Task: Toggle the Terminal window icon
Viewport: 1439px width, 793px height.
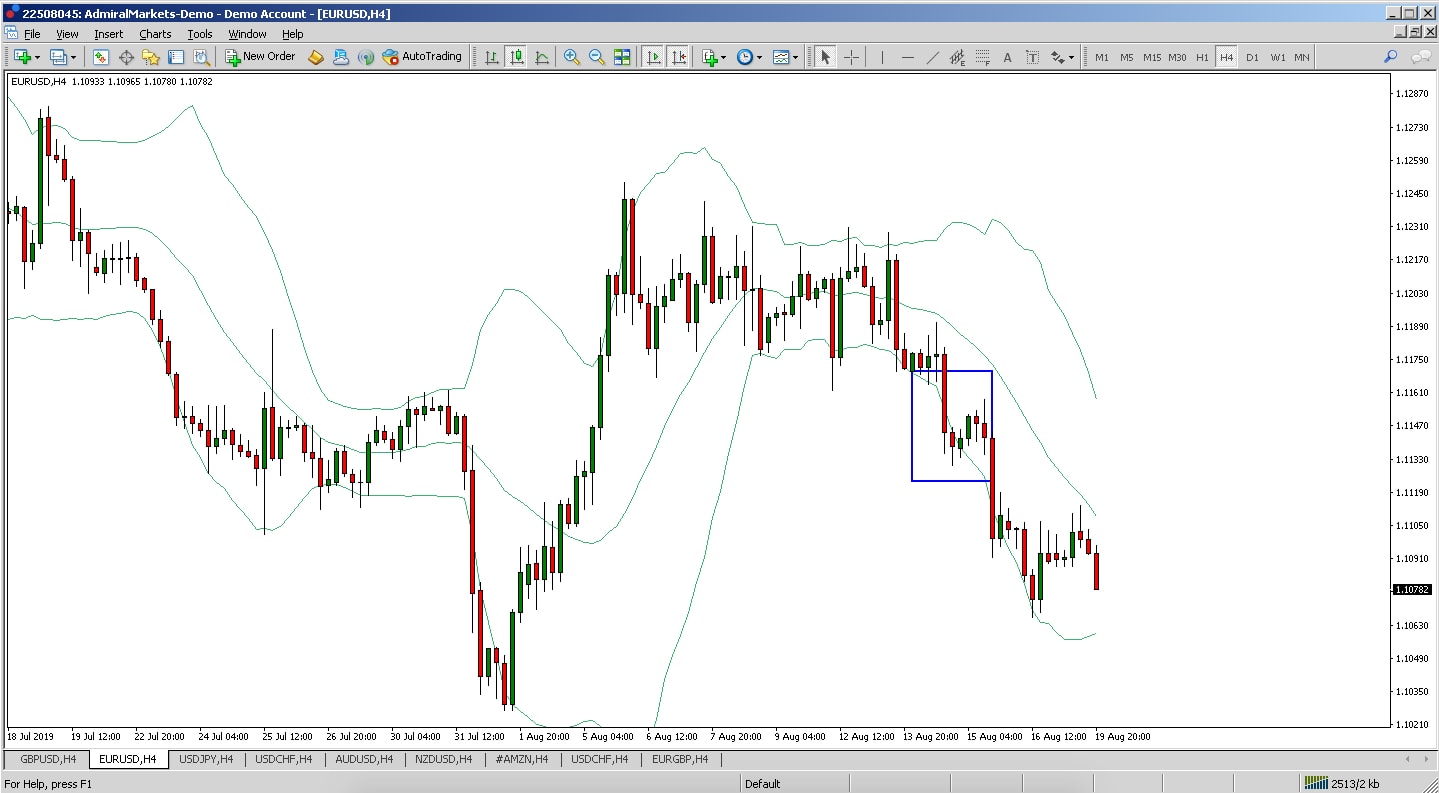Action: (176, 57)
